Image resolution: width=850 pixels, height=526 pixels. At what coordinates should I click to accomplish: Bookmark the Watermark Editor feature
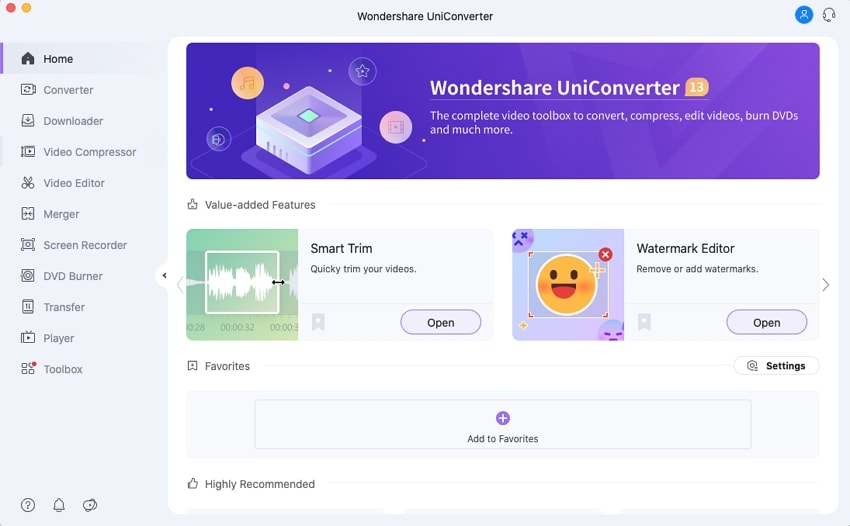pos(644,322)
